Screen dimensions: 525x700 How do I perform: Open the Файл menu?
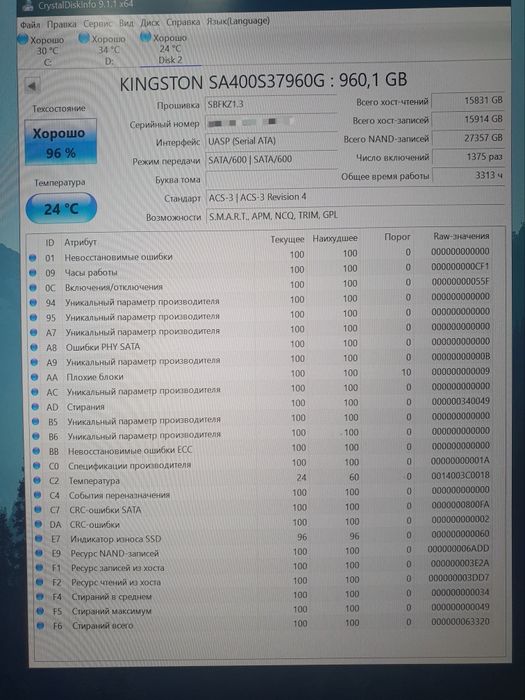pos(30,24)
